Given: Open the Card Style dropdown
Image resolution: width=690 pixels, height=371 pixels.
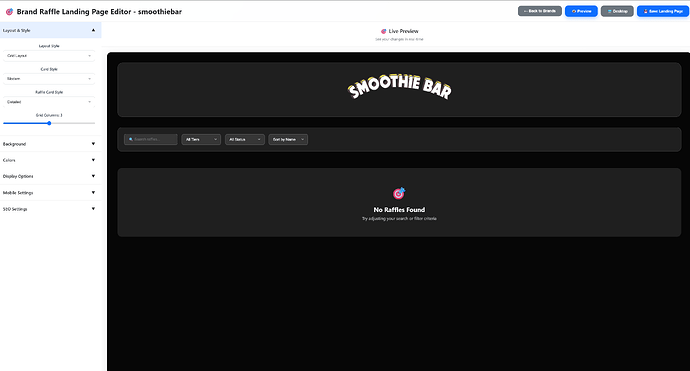Looking at the screenshot, I should [x=49, y=79].
